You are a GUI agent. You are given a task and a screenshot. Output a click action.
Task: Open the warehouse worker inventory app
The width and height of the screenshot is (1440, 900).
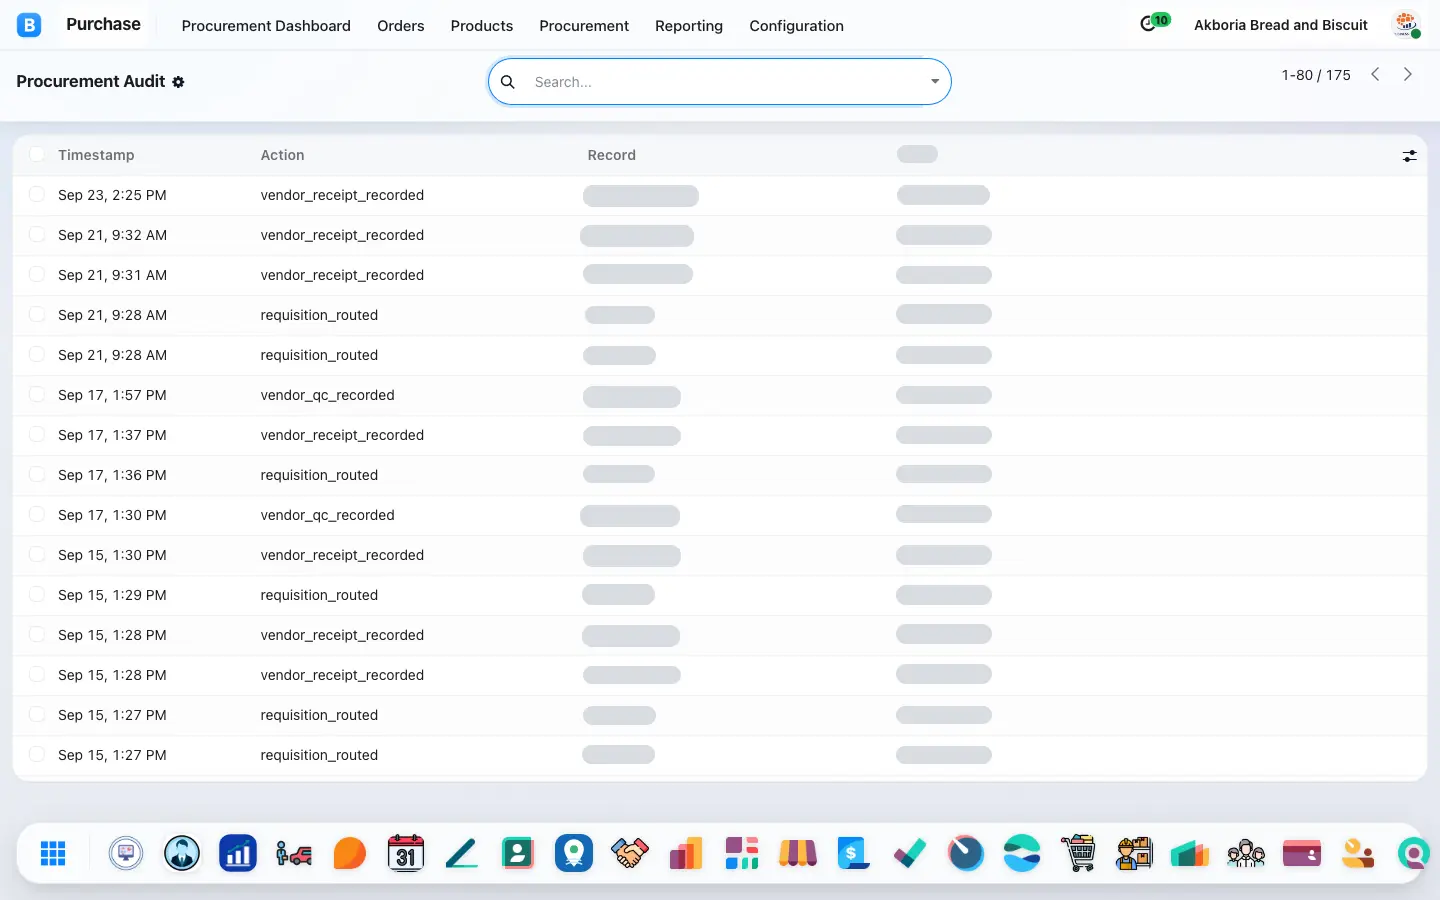point(1134,854)
